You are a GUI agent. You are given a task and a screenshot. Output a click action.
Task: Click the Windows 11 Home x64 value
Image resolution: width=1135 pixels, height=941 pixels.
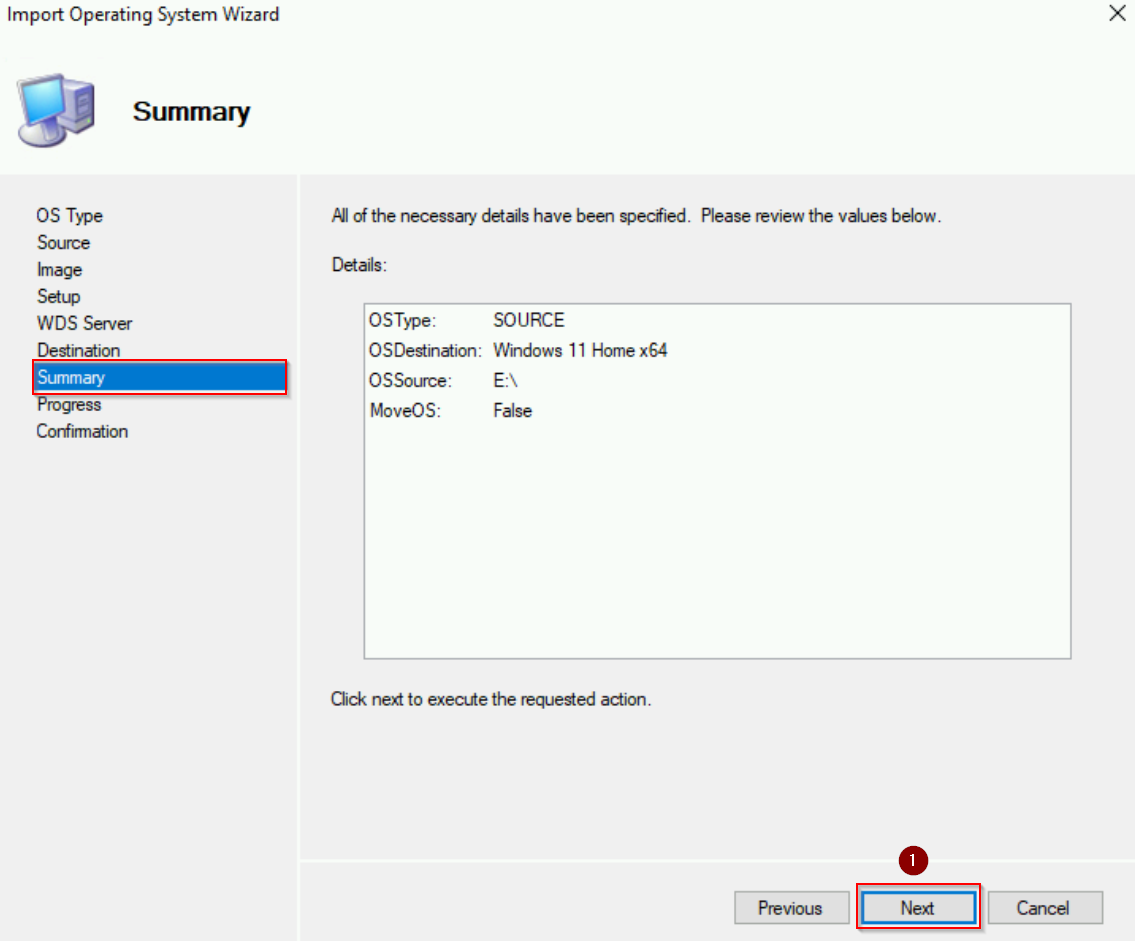click(x=580, y=351)
